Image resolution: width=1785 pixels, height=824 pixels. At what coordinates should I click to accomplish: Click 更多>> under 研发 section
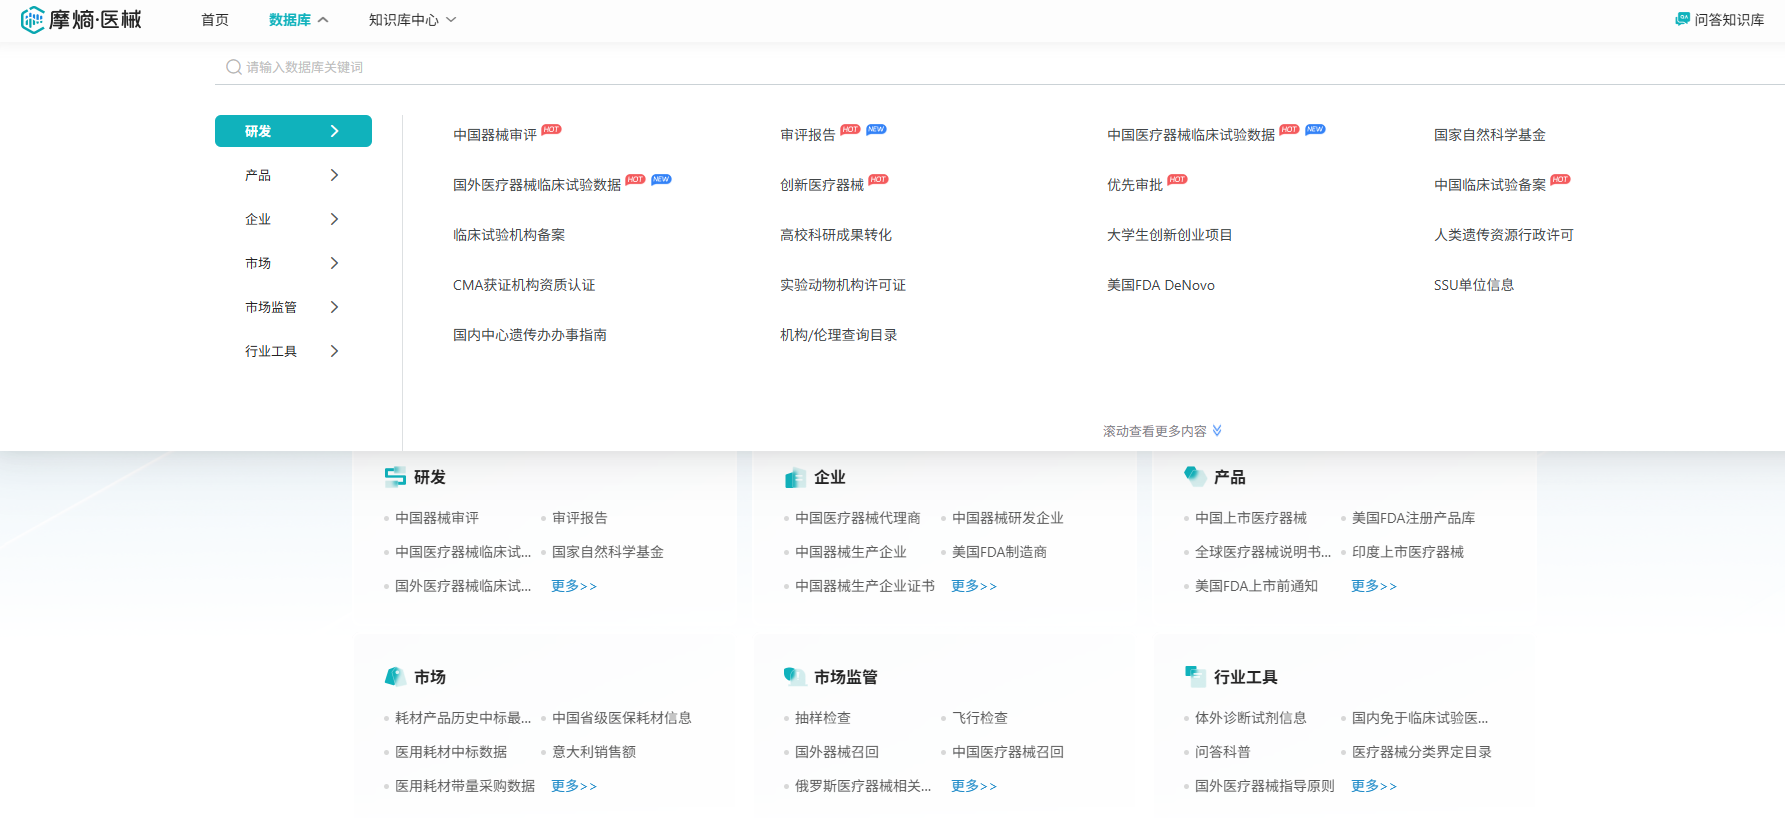[574, 586]
